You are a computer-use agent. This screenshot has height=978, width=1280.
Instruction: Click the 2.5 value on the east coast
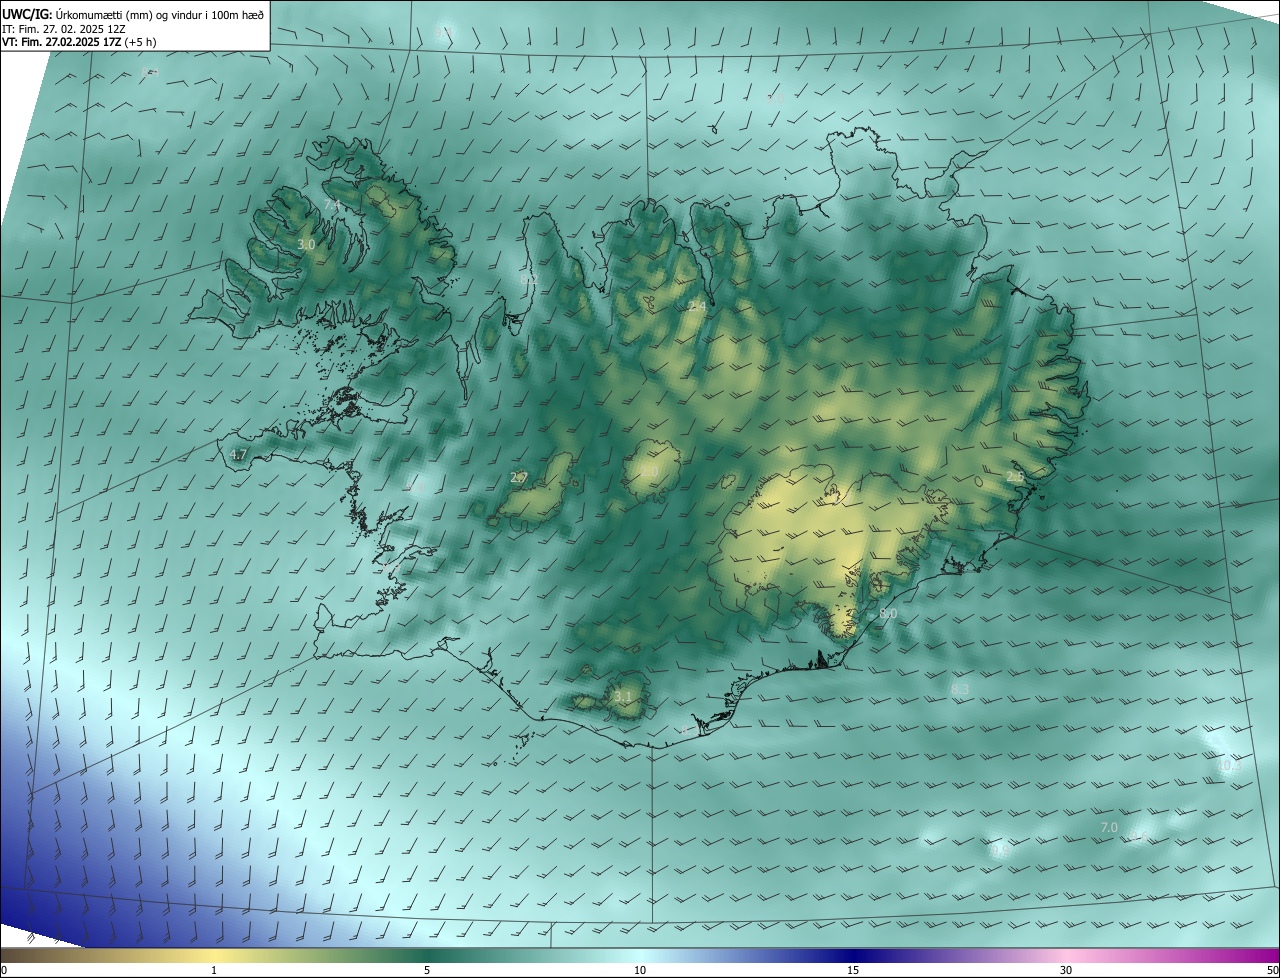(x=1015, y=478)
